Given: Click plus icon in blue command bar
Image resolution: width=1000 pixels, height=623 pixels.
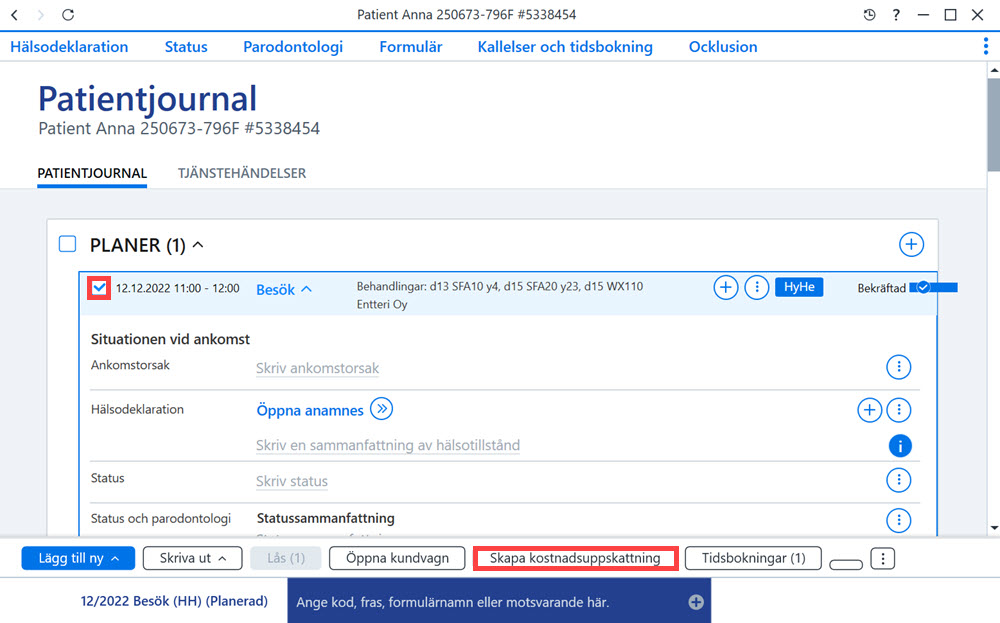Looking at the screenshot, I should coord(696,602).
